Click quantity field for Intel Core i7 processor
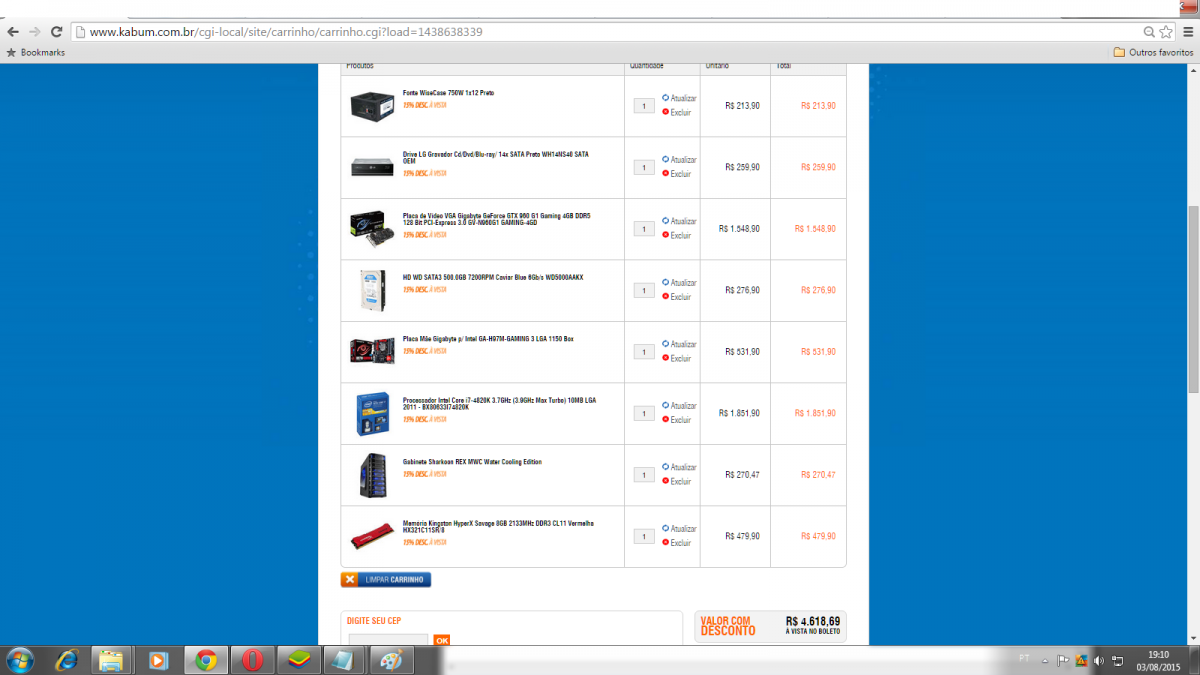 [x=644, y=413]
